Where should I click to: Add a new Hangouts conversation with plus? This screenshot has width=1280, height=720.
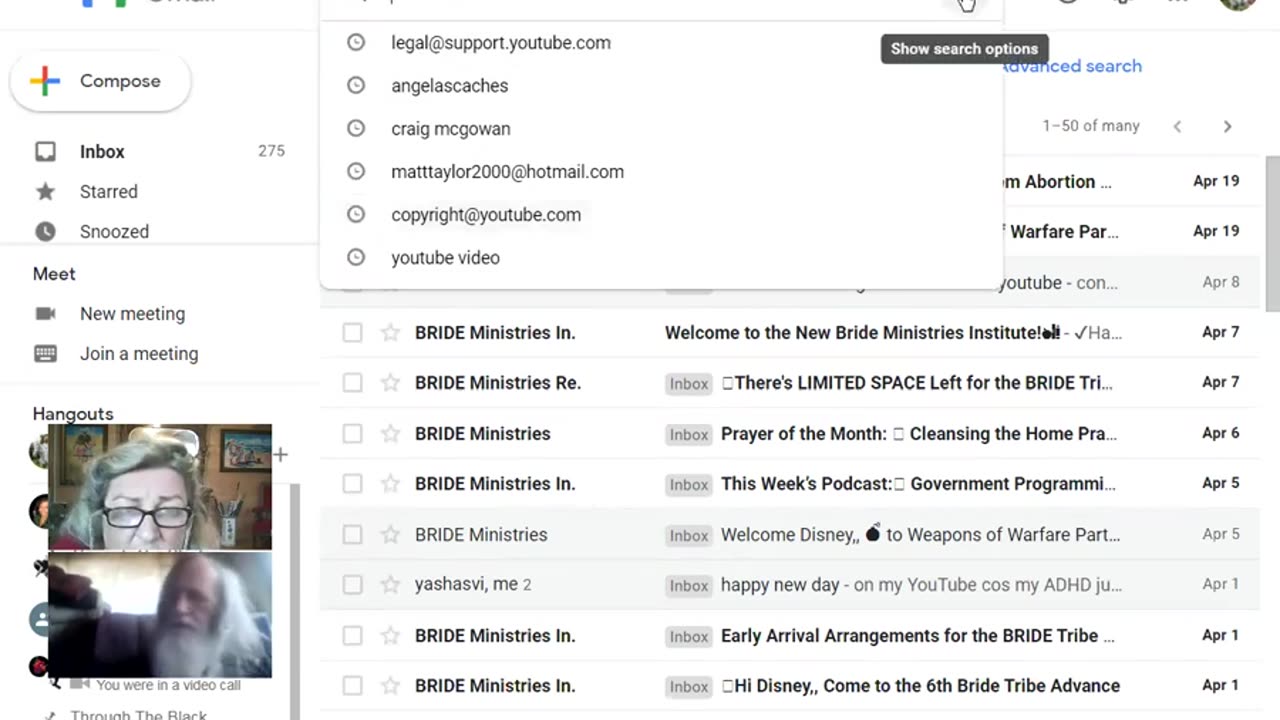click(x=281, y=455)
